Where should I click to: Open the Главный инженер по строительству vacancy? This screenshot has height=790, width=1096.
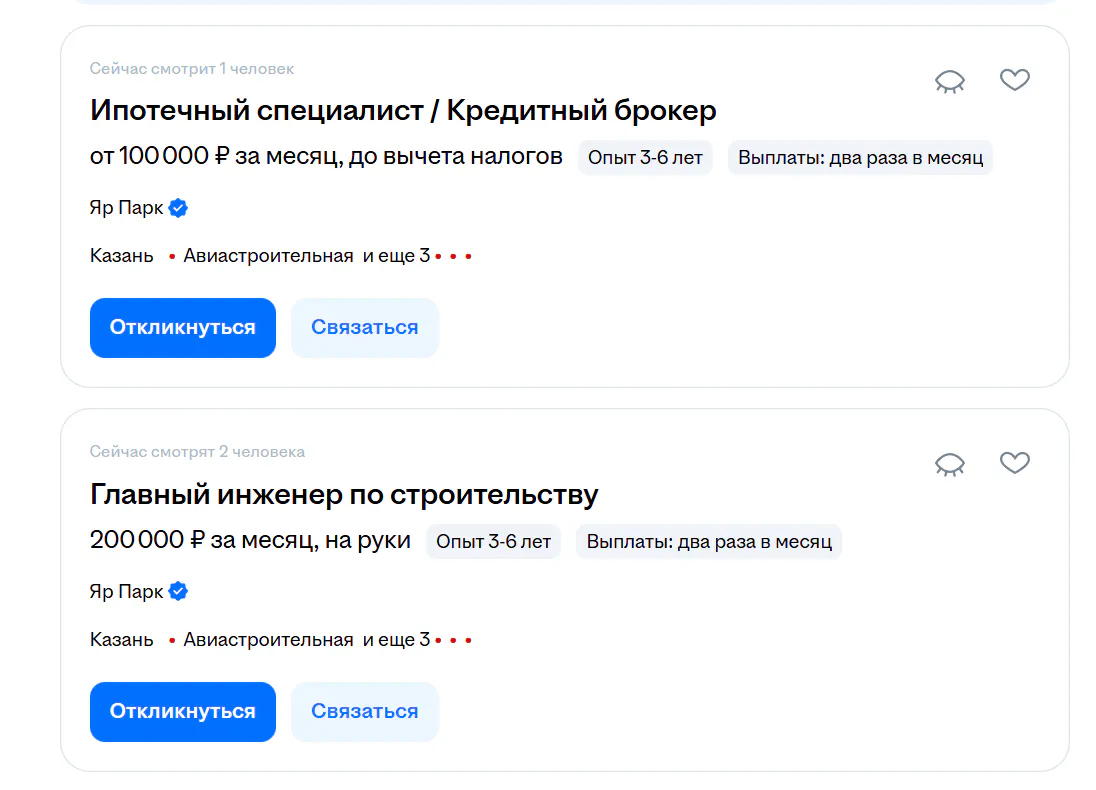[344, 494]
